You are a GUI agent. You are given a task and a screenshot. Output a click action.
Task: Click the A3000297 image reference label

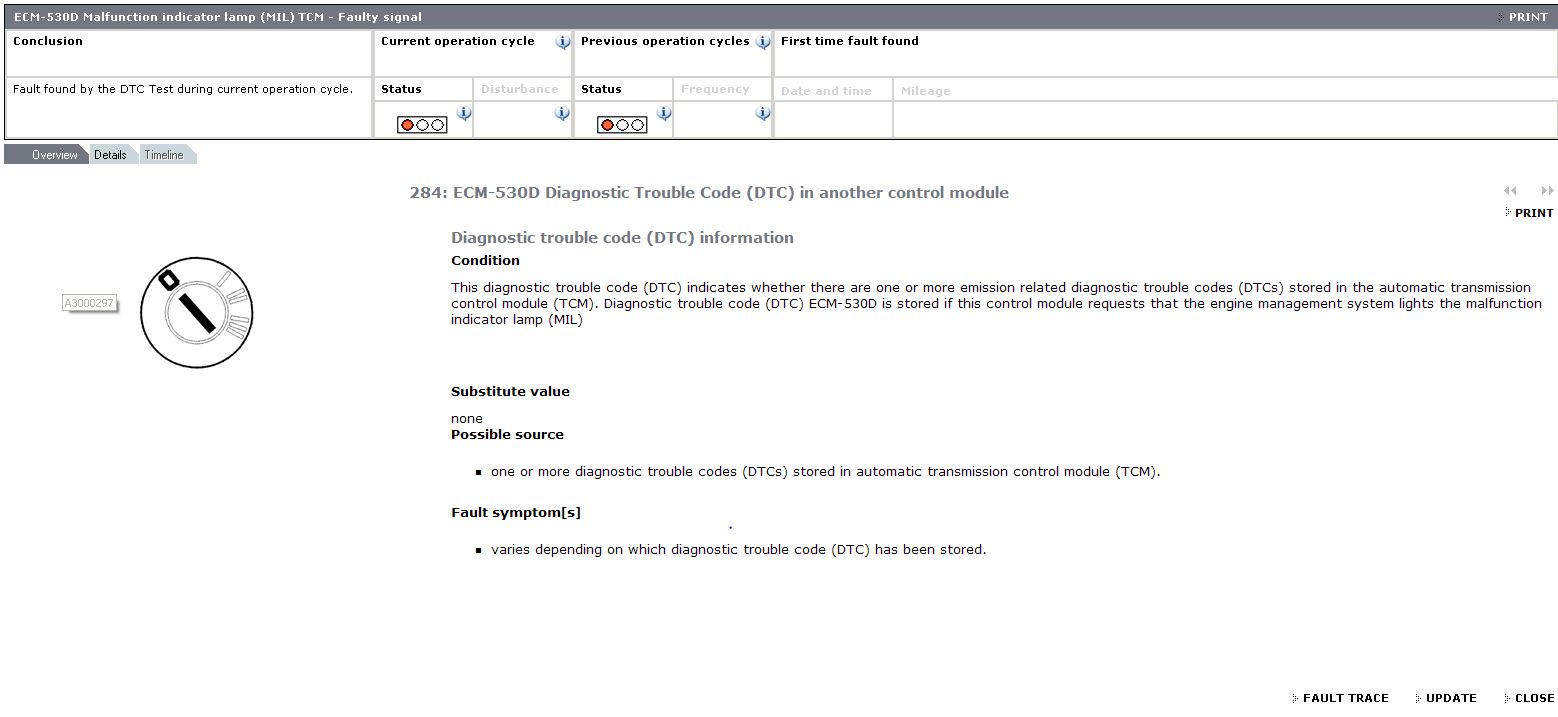coord(89,303)
